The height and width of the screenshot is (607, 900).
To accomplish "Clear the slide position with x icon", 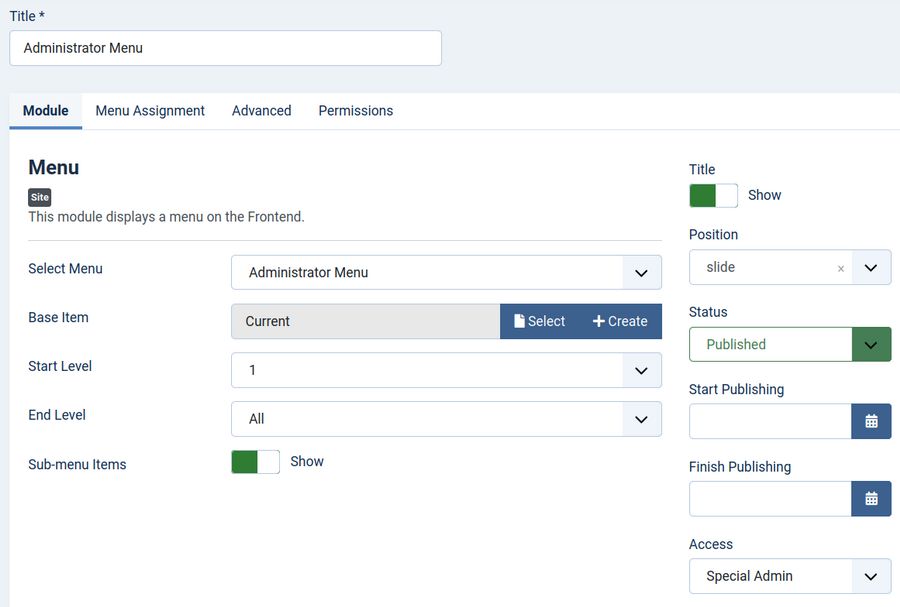I will (840, 268).
